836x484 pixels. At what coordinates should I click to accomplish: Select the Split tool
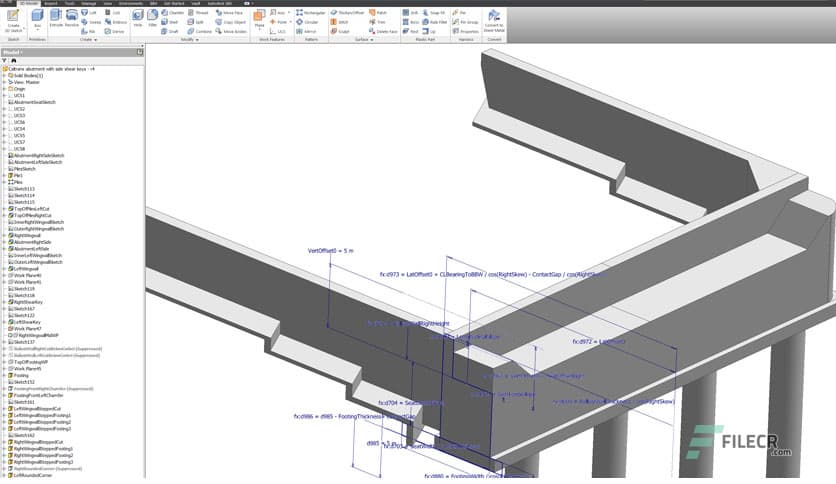click(196, 22)
